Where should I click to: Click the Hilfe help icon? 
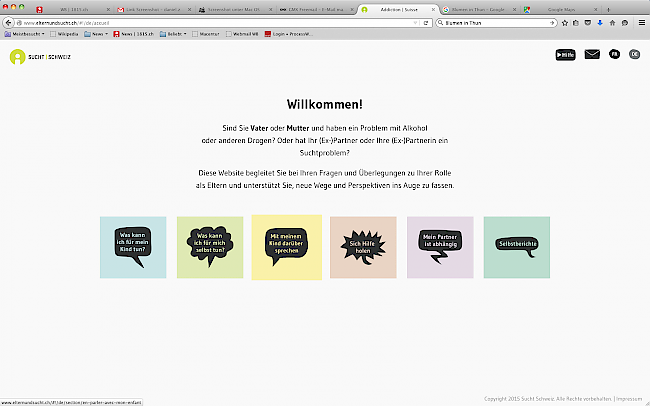(x=565, y=55)
